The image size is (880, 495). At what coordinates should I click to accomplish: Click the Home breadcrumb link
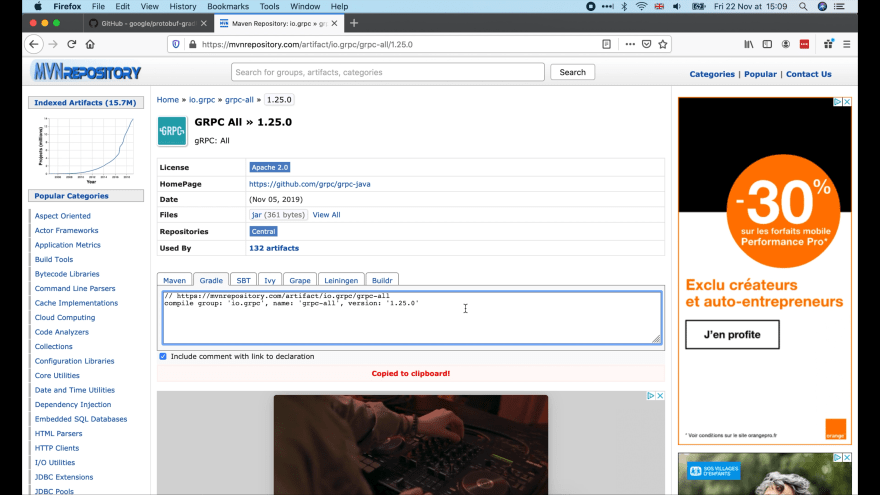coord(167,100)
